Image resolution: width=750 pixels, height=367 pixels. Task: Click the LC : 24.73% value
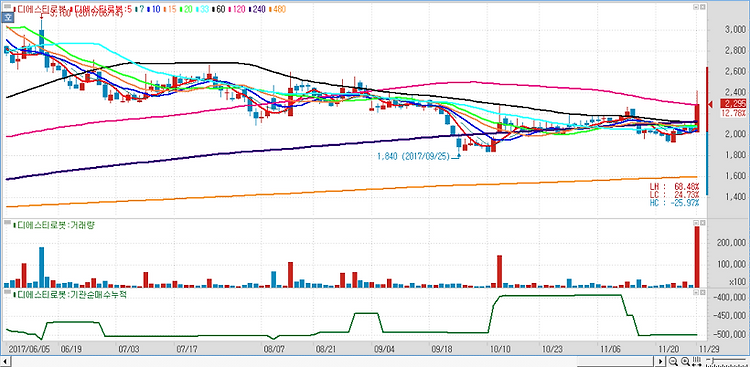tap(673, 194)
